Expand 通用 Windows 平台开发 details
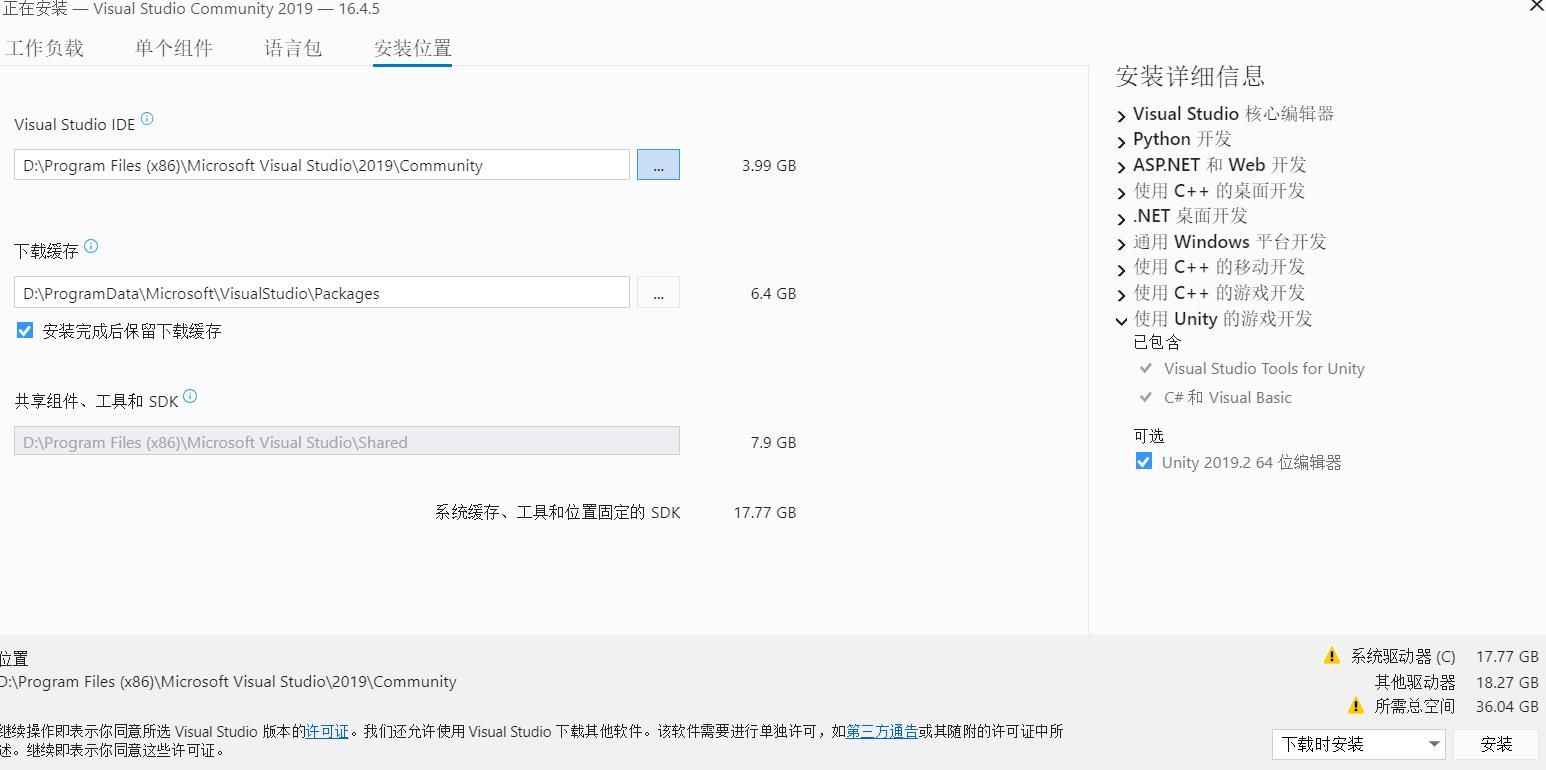This screenshot has height=770, width=1546. 1120,243
